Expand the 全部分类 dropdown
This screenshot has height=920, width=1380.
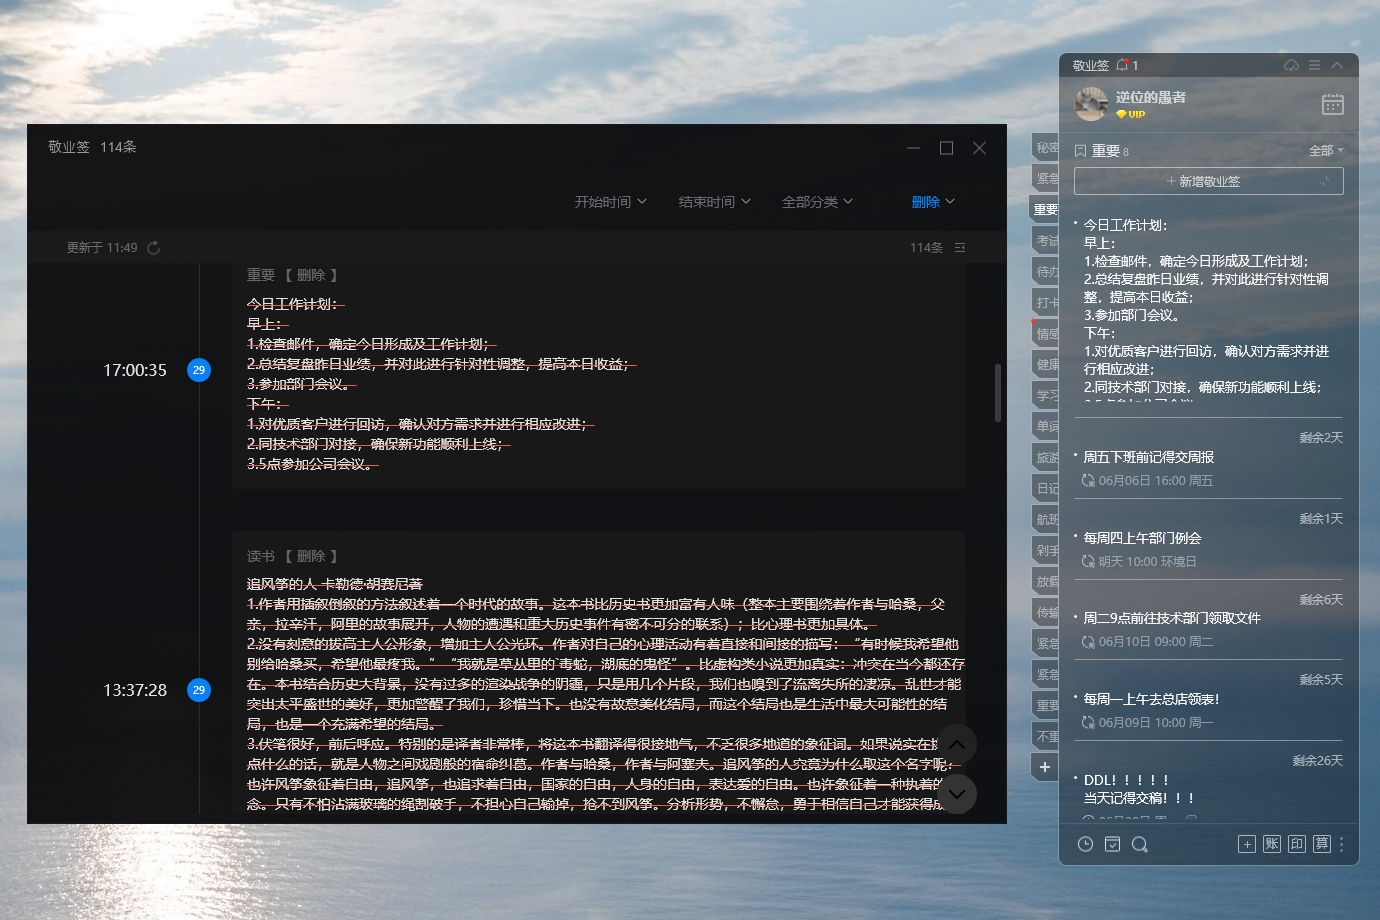pos(817,202)
